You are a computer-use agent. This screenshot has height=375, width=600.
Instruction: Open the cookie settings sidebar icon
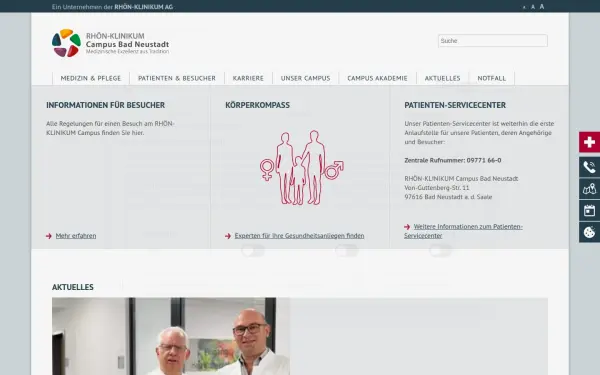[589, 232]
